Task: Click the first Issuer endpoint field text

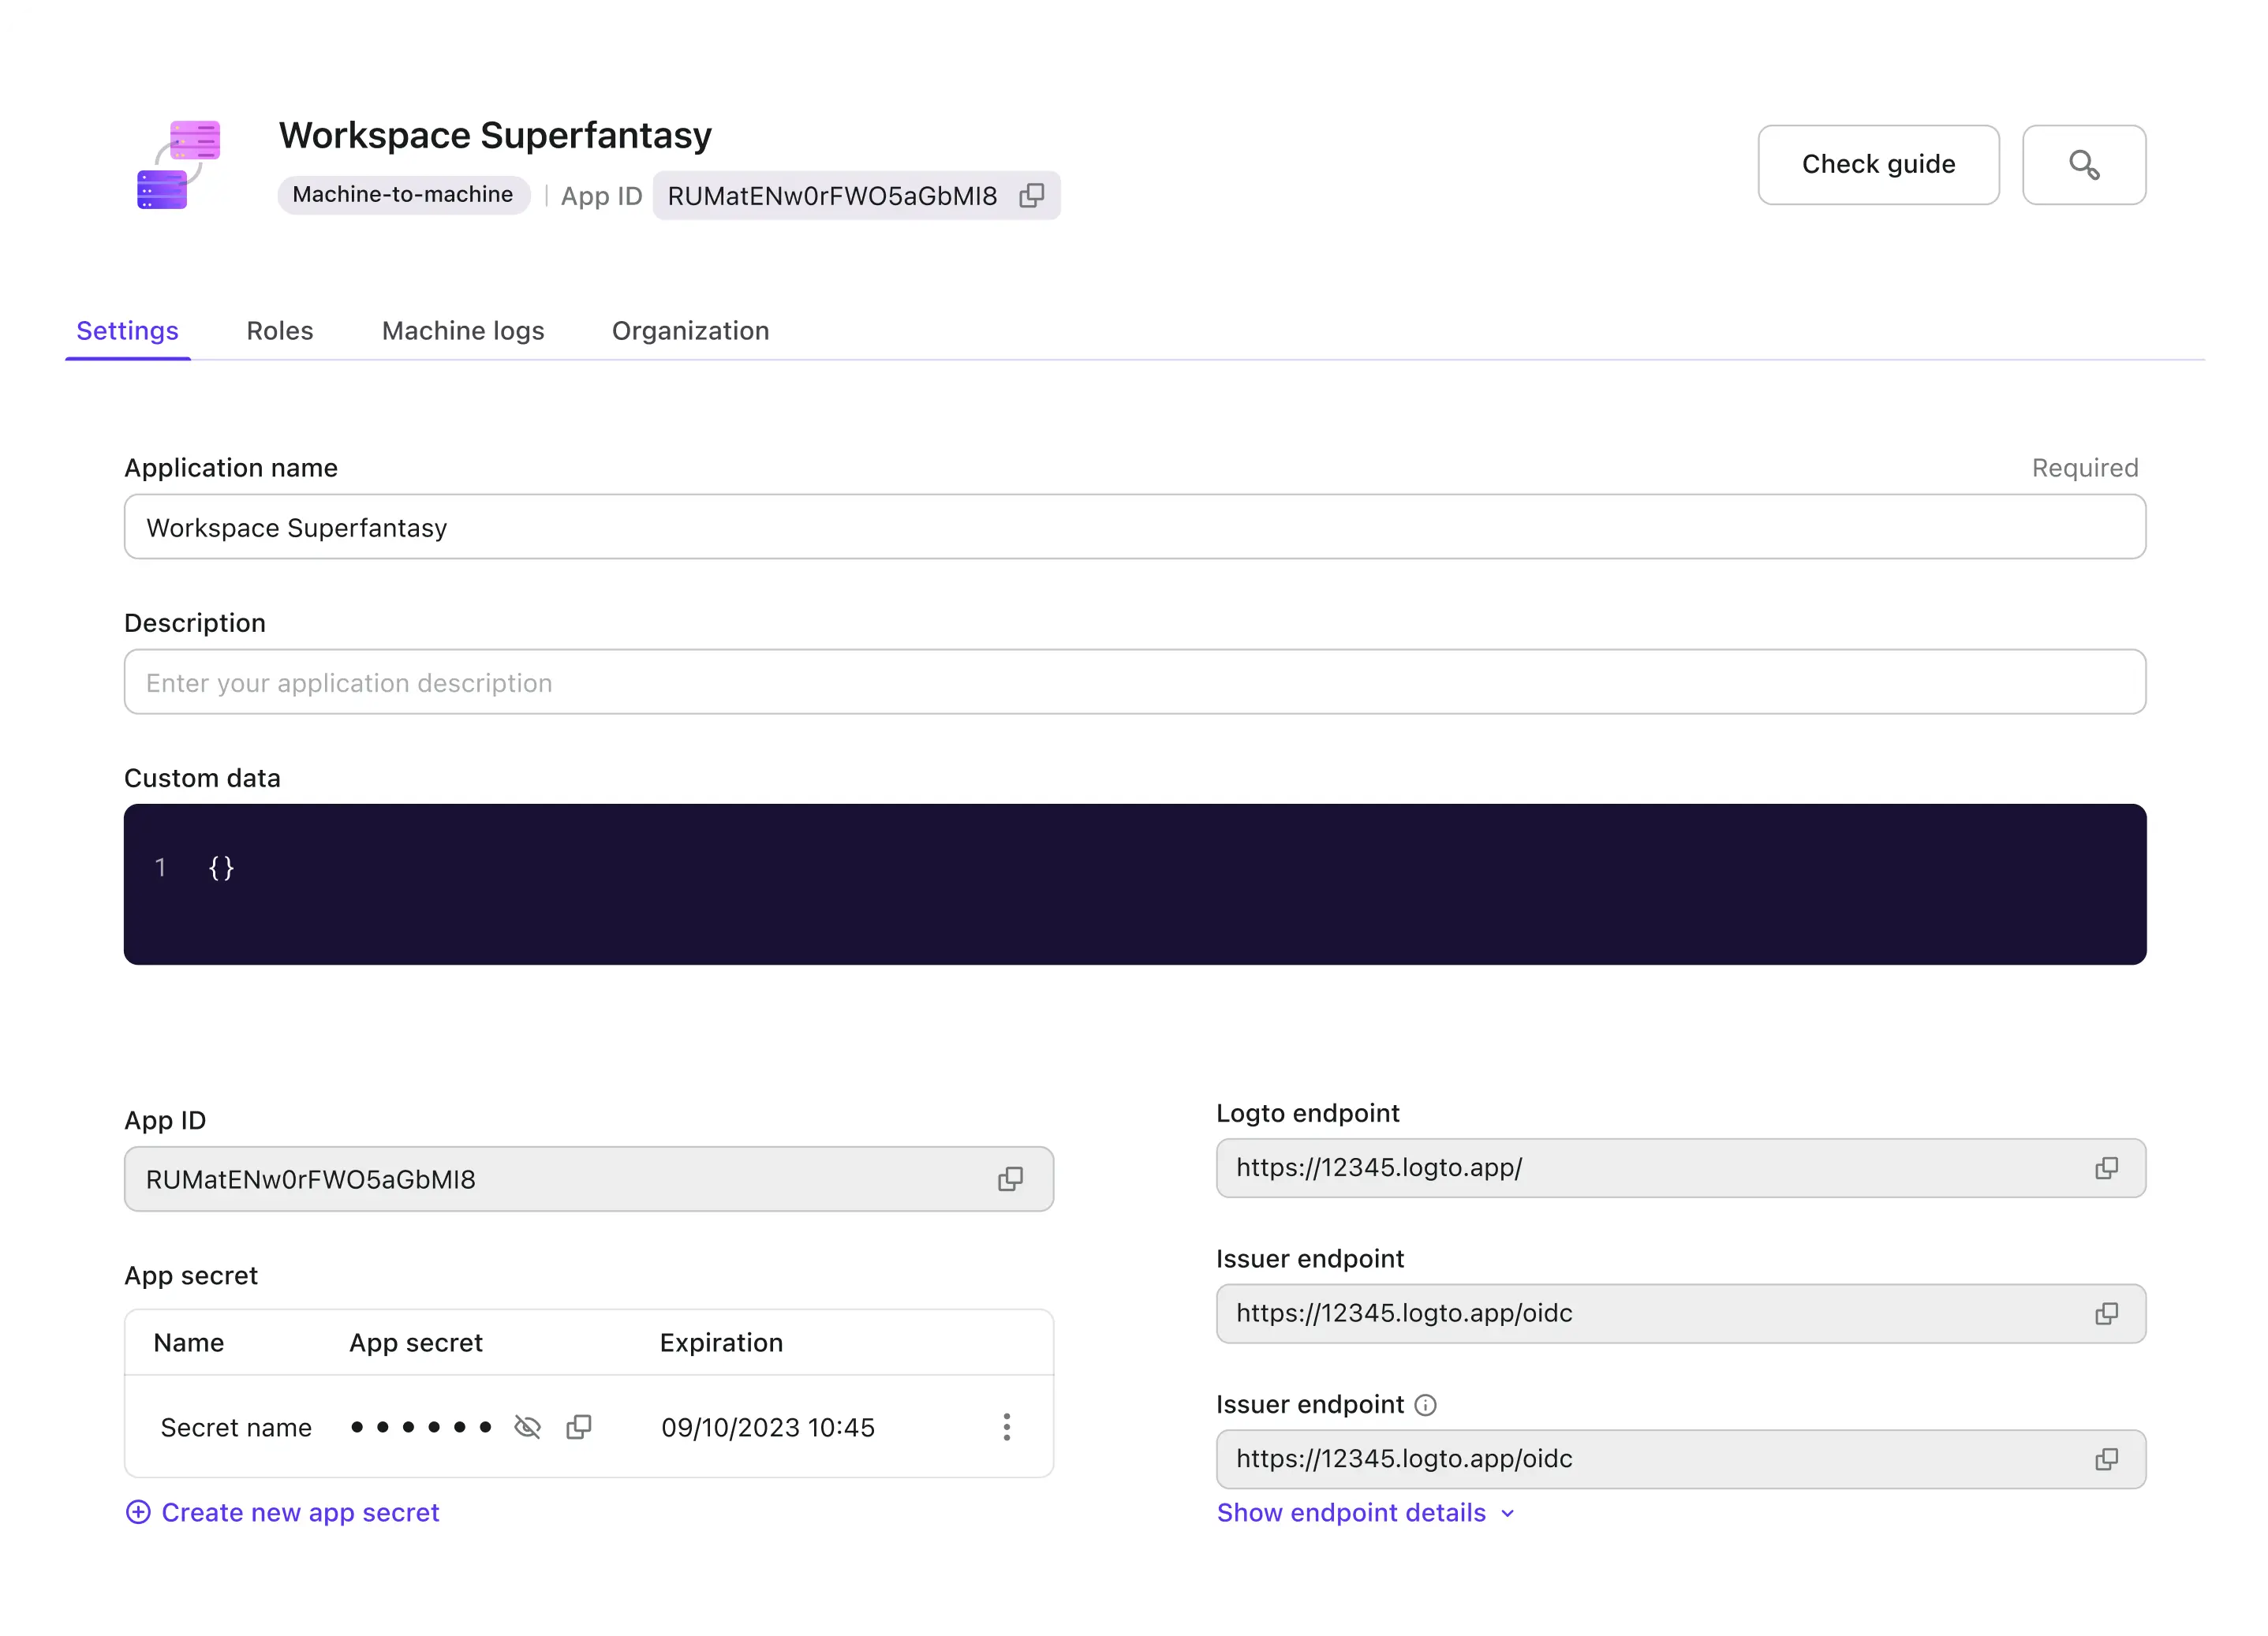Action: (1404, 1313)
